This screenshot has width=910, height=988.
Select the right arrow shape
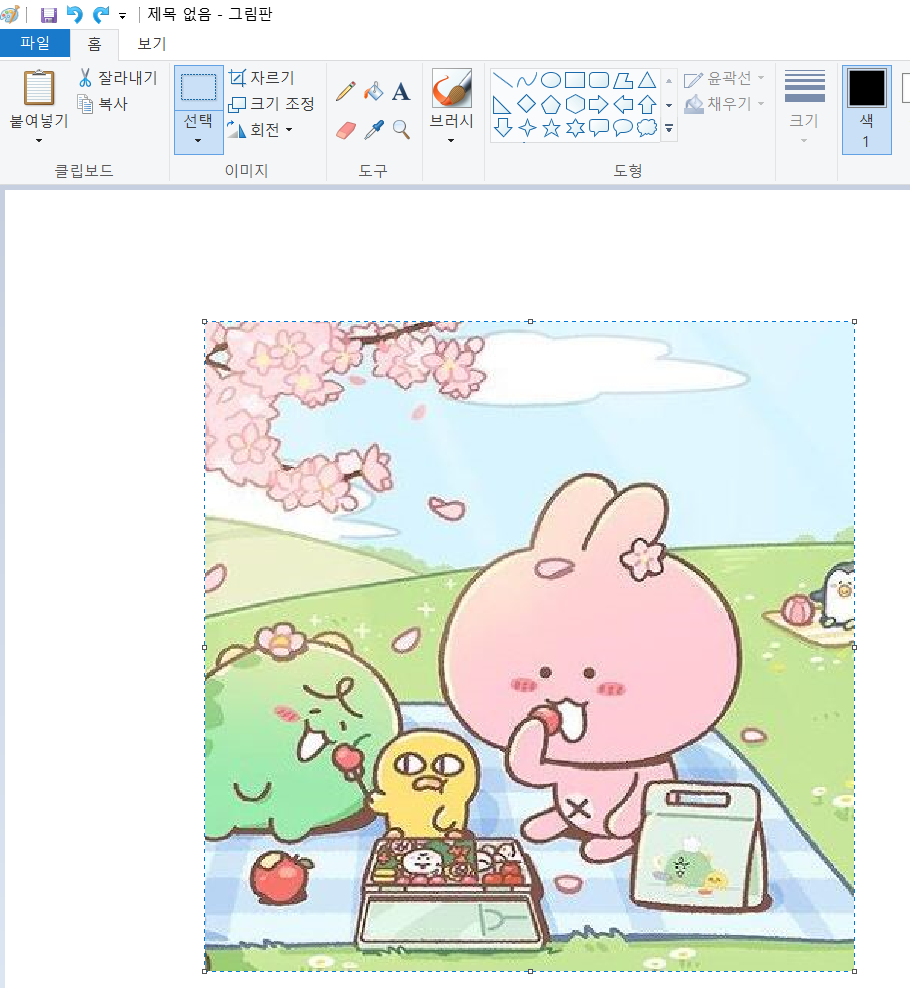click(599, 104)
